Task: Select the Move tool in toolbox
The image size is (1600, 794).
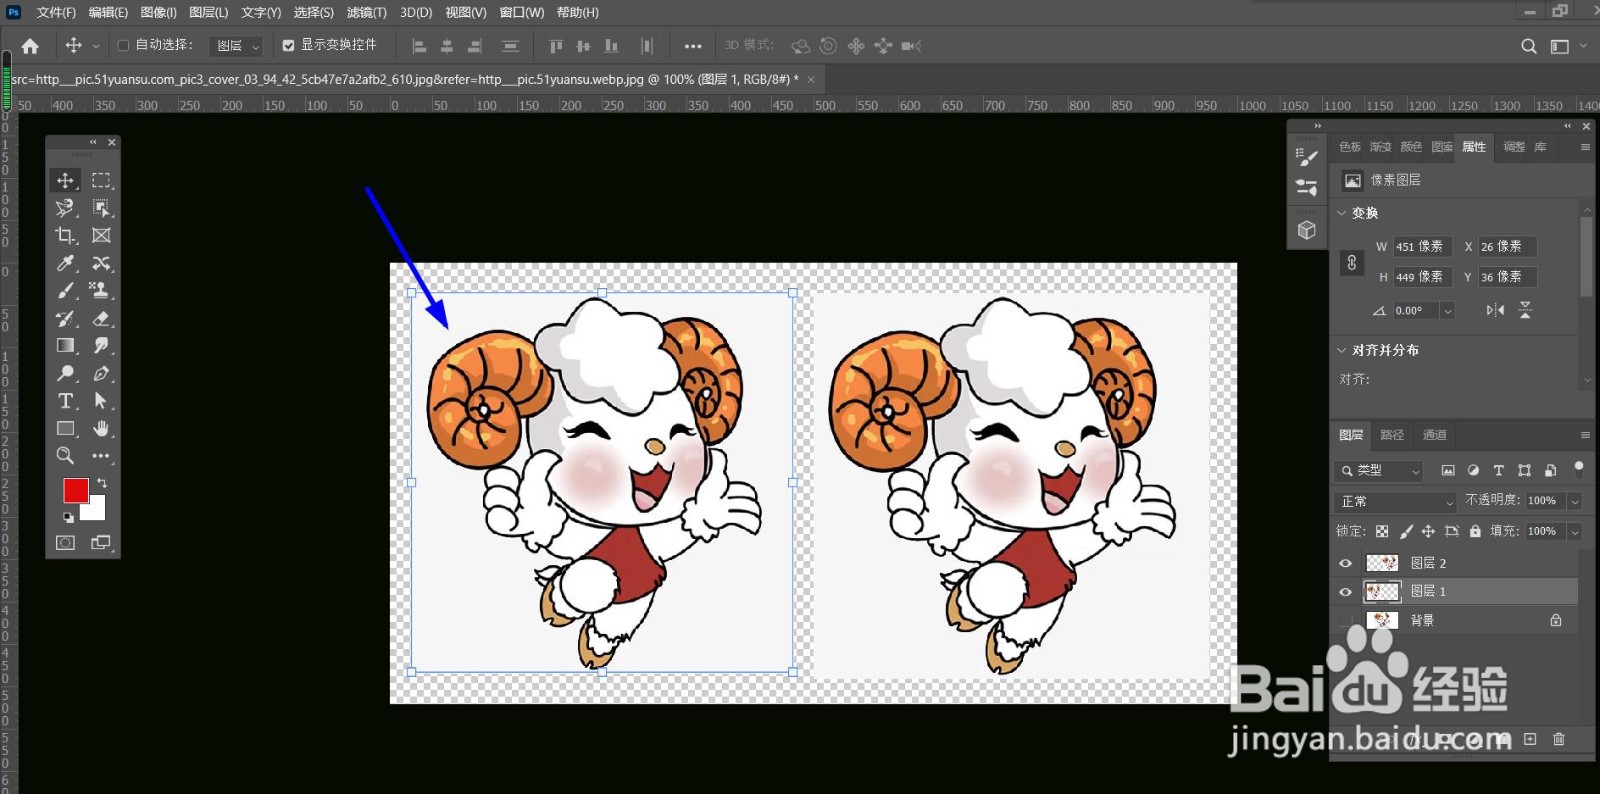Action: [66, 180]
